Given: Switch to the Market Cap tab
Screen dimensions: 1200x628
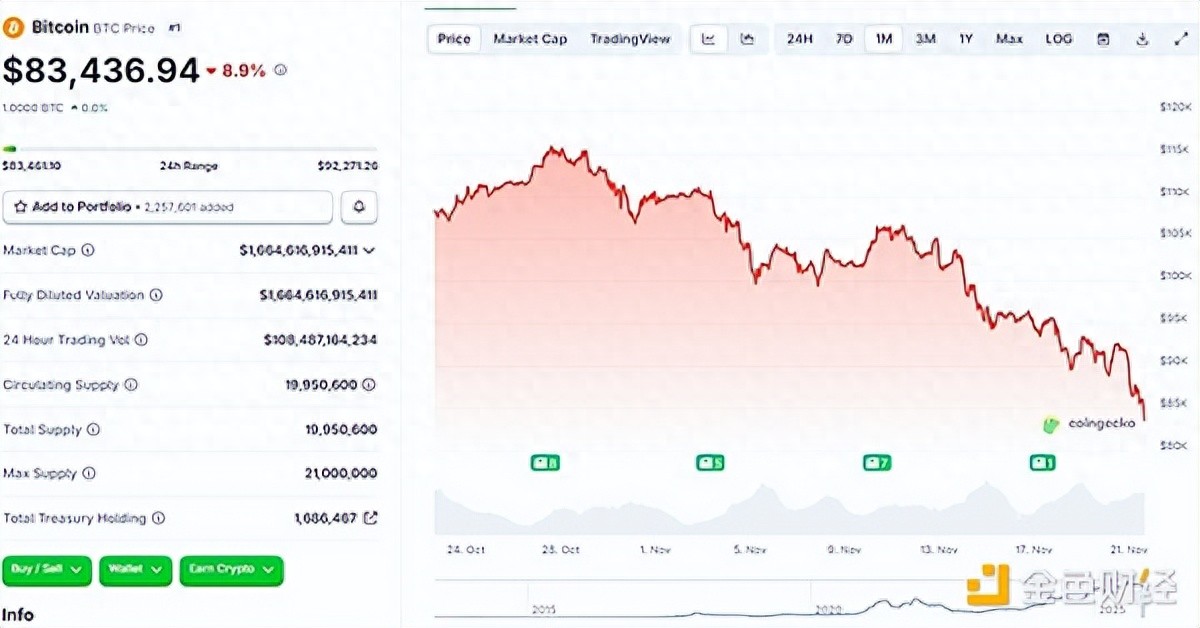Looking at the screenshot, I should point(530,39).
